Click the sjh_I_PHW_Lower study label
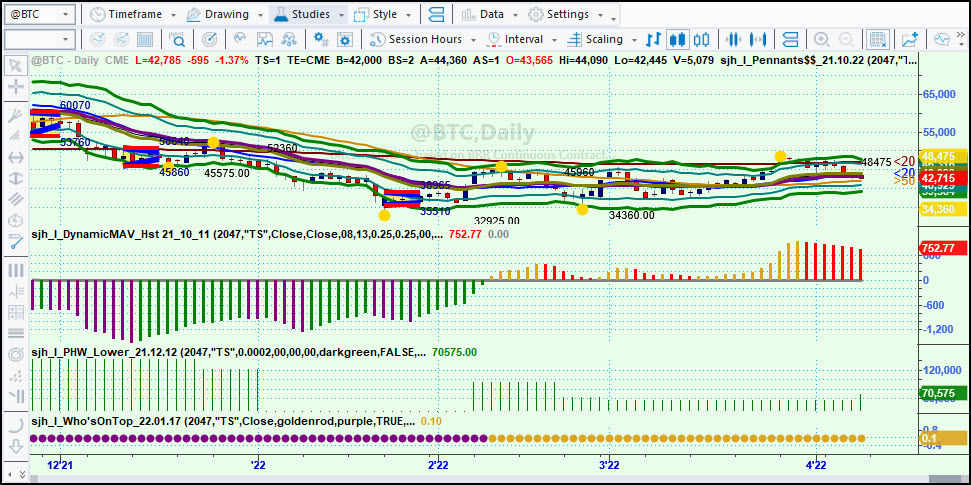The height and width of the screenshot is (485, 971). 228,352
